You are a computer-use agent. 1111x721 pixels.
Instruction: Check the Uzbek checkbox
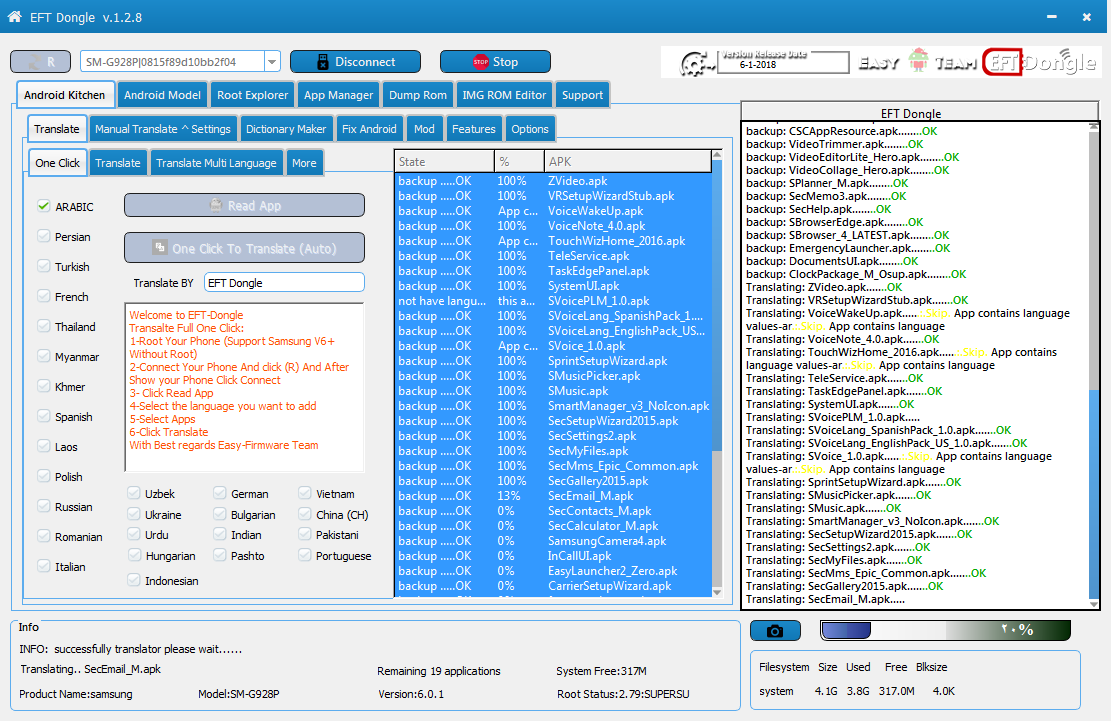click(134, 493)
